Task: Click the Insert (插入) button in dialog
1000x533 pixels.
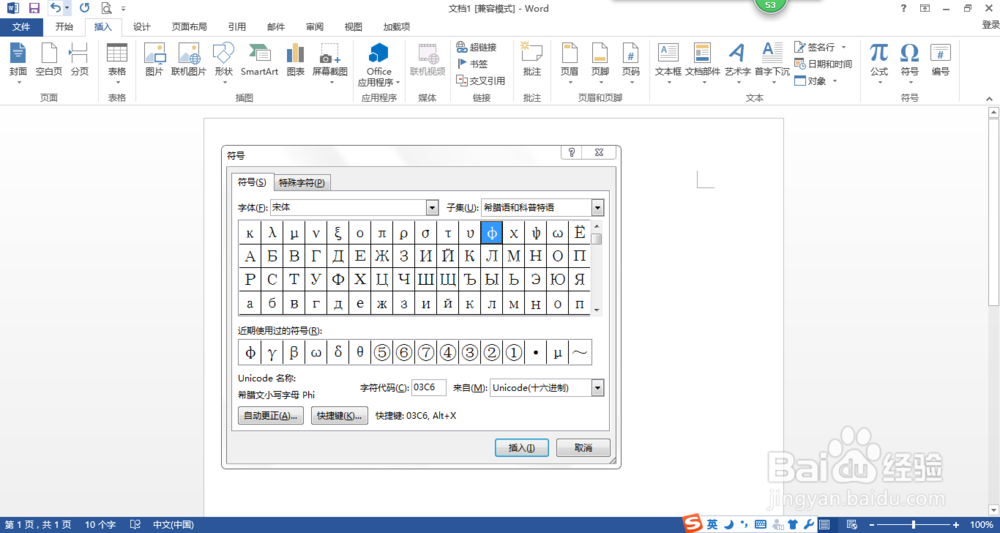Action: coord(521,448)
